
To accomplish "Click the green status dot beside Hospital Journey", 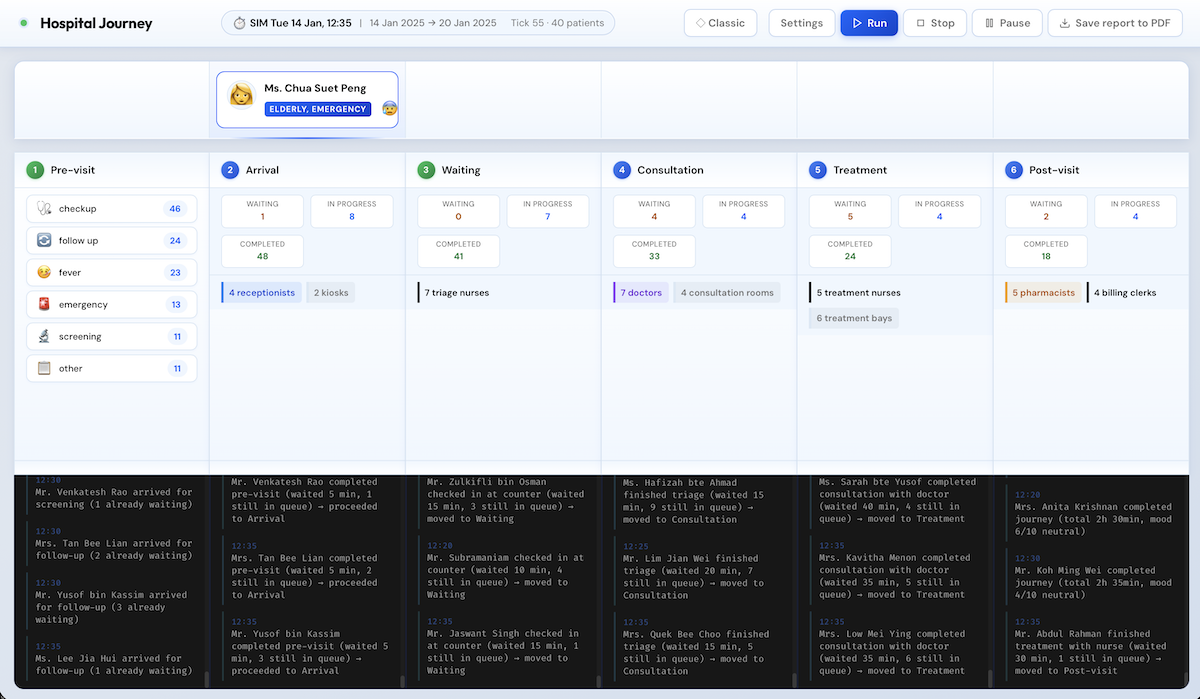I will [23, 23].
